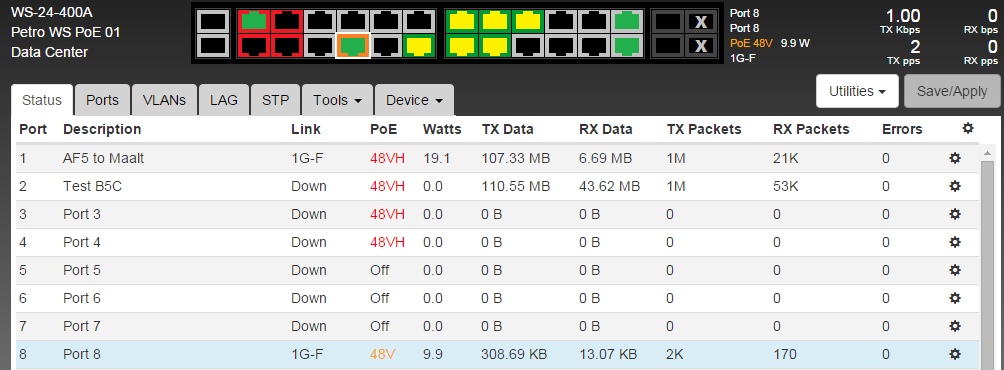Click the WS-24-400A model label
Screen dimensions: 1004x370
coord(51,13)
